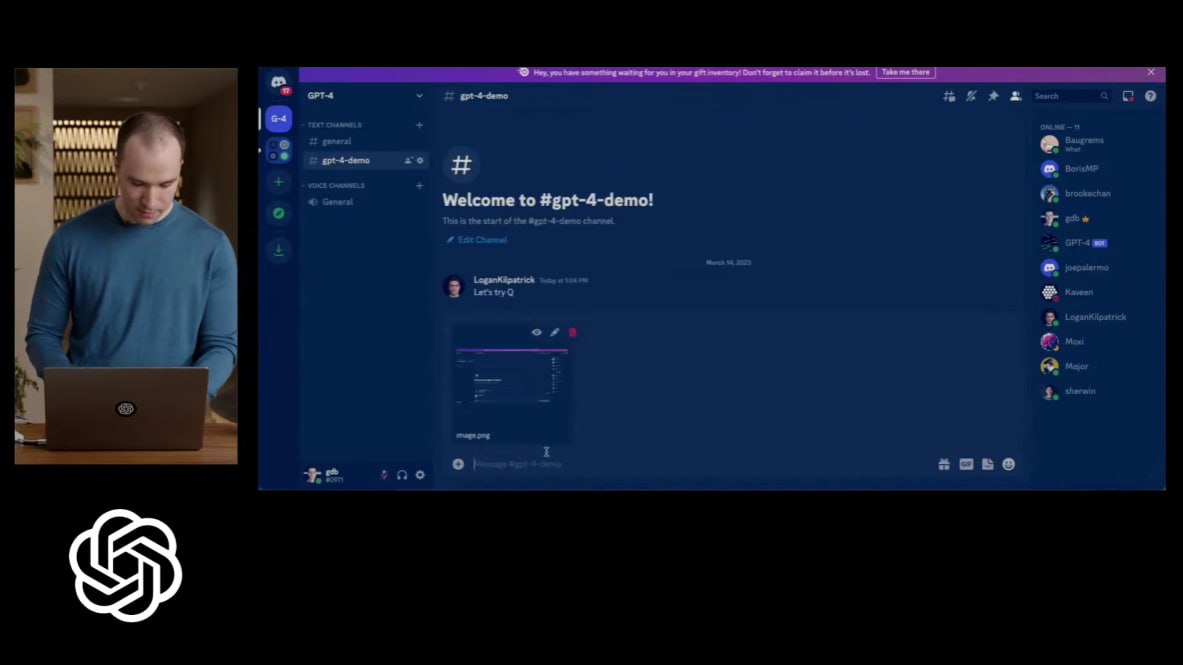Viewport: 1183px width, 665px height.
Task: Toggle the member list visibility
Action: click(x=1015, y=96)
